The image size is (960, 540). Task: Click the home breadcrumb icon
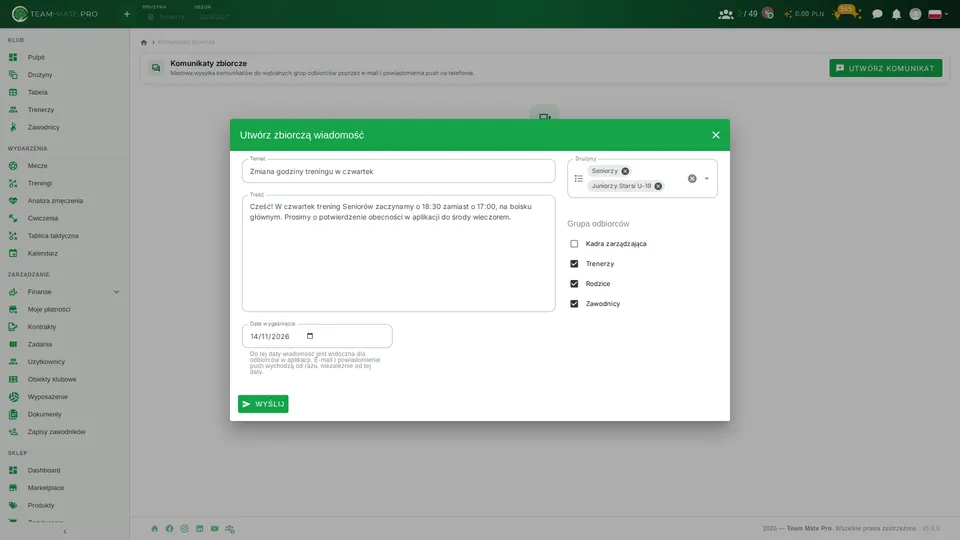tap(144, 42)
